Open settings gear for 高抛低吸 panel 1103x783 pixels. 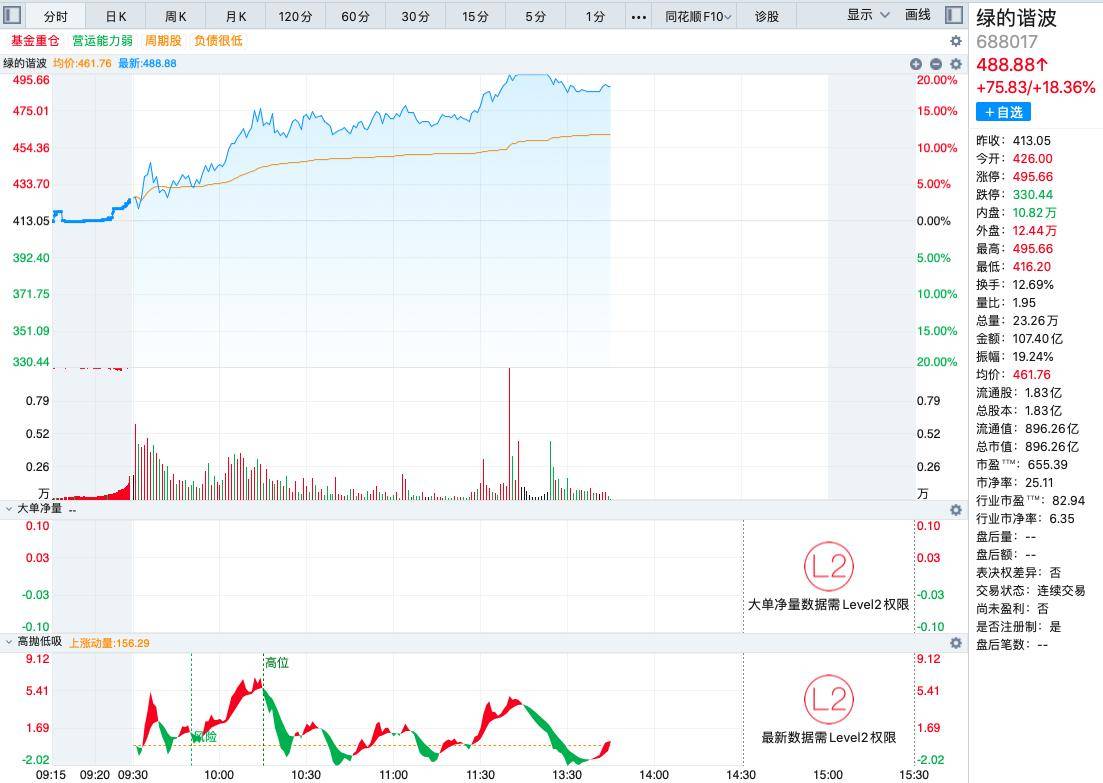click(x=955, y=643)
